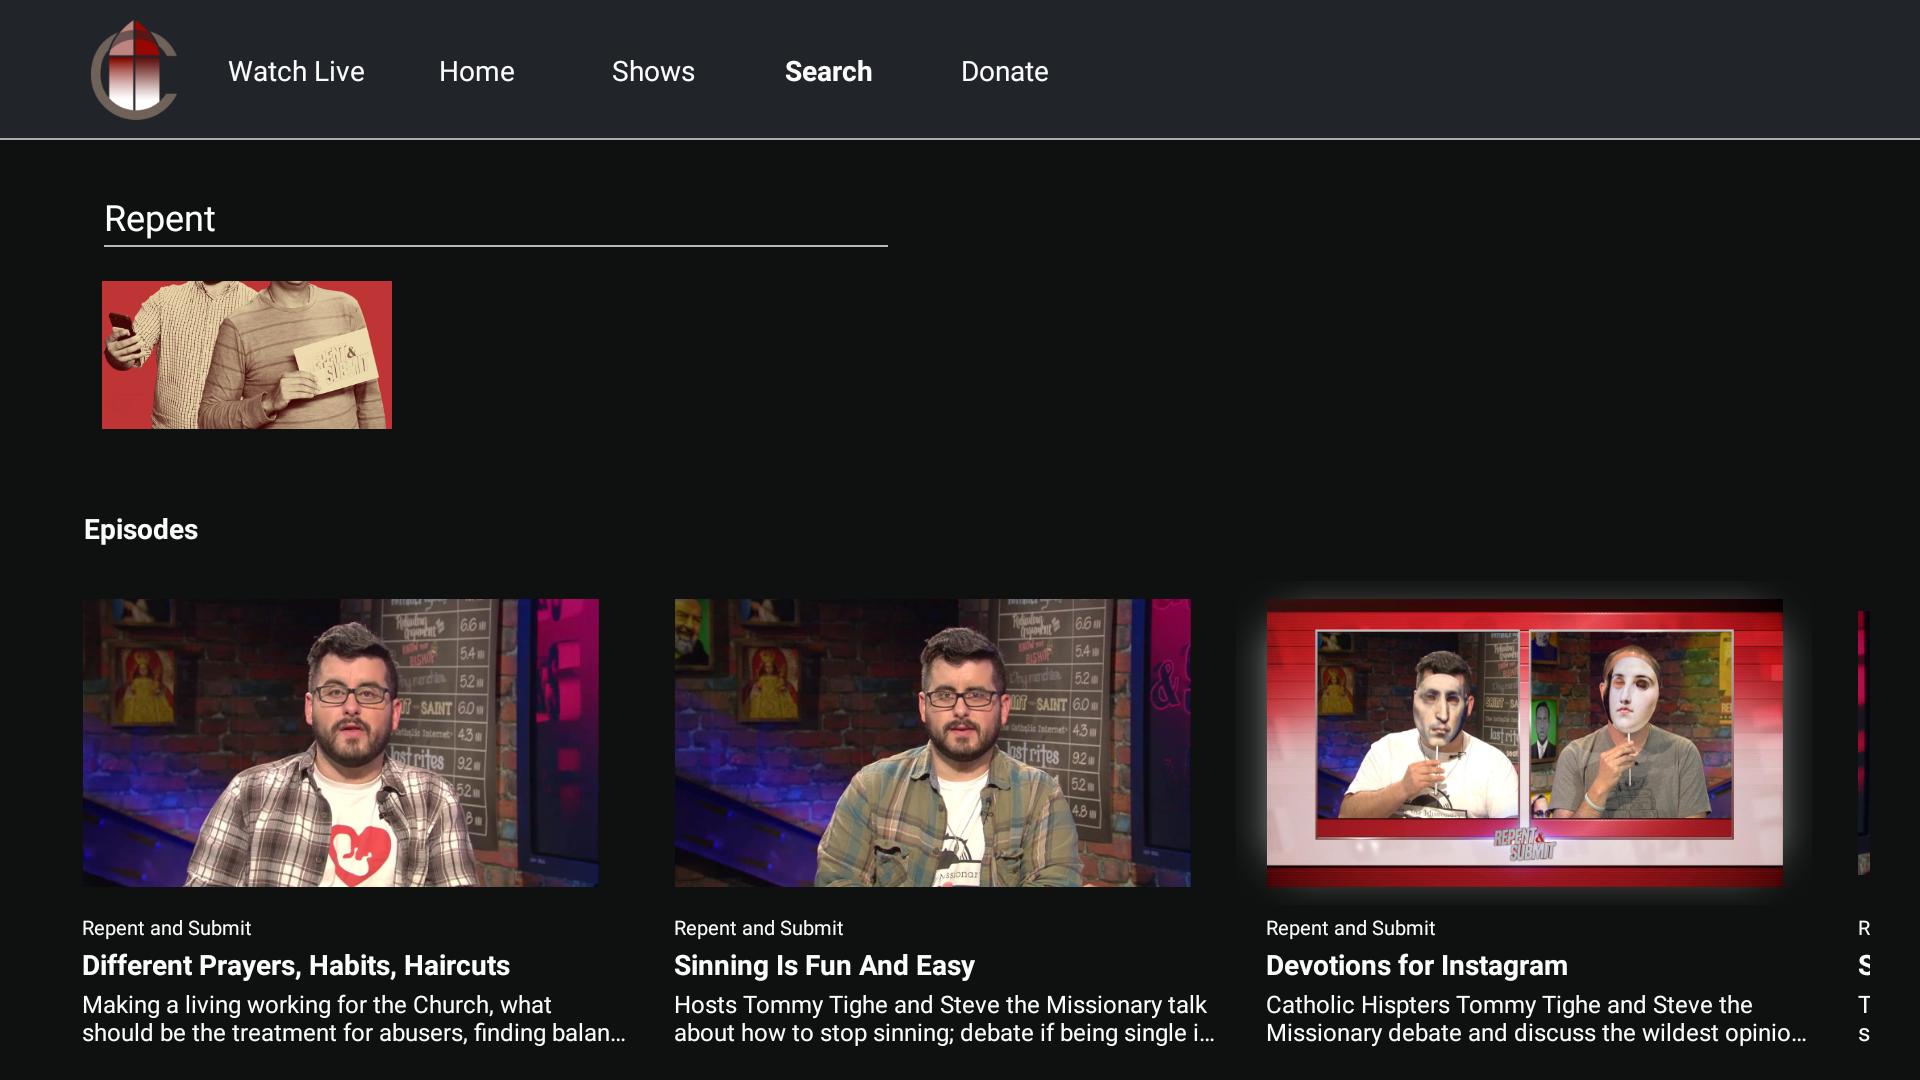This screenshot has width=1920, height=1080.
Task: Open the Repent and Submit show thumbnail
Action: [x=246, y=354]
